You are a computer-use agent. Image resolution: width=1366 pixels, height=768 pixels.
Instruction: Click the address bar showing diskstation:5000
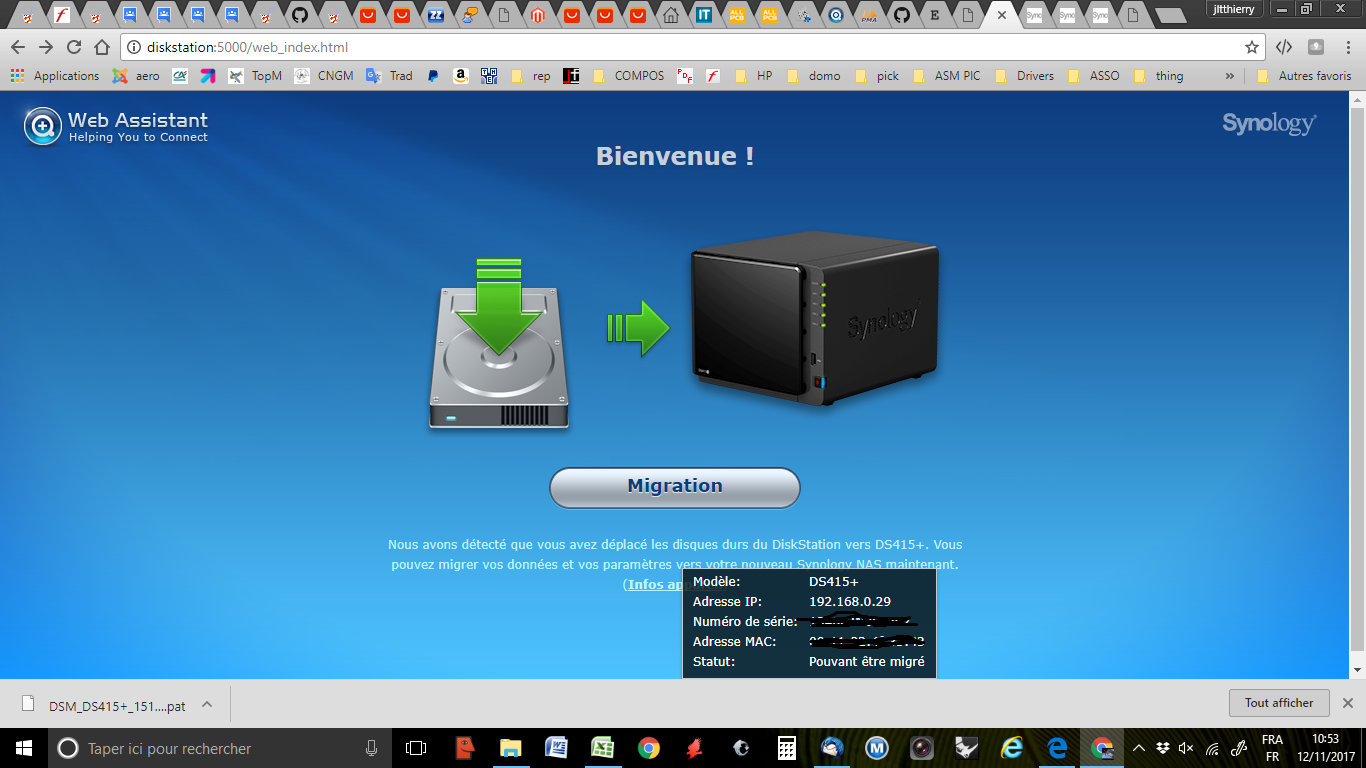(692, 47)
